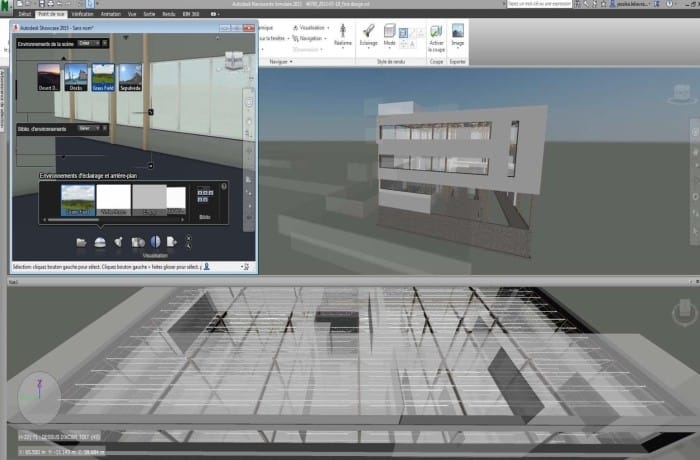Click the navigation wheel in the bottom viewport
Viewport: 700px width, 460px height.
click(684, 312)
